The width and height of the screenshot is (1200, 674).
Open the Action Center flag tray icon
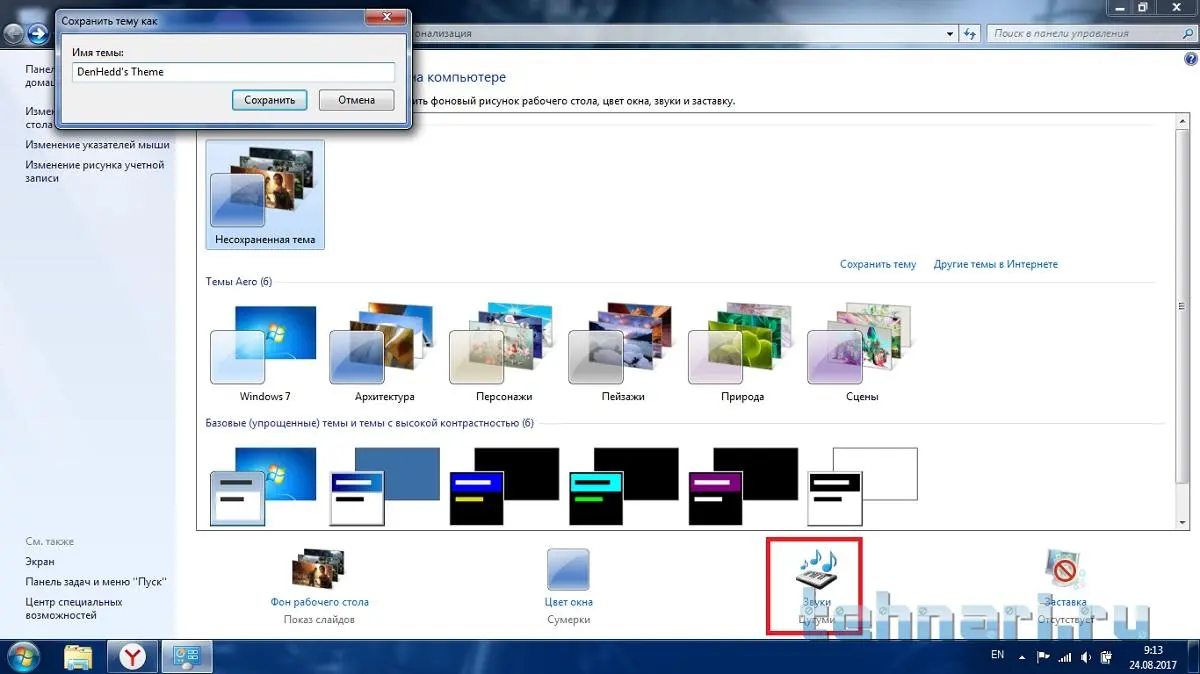click(1043, 657)
